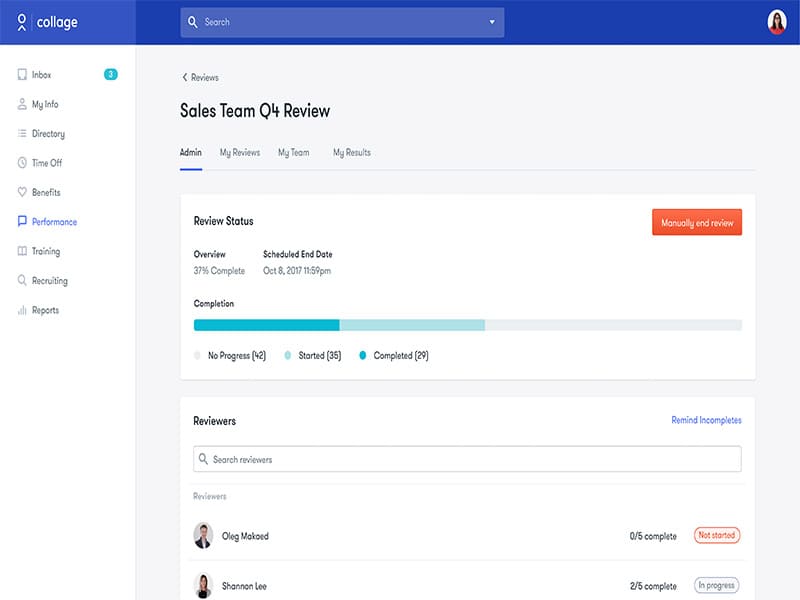This screenshot has height=600, width=800.
Task: Open Recruiting magnifier icon in sidebar
Action: 22,281
